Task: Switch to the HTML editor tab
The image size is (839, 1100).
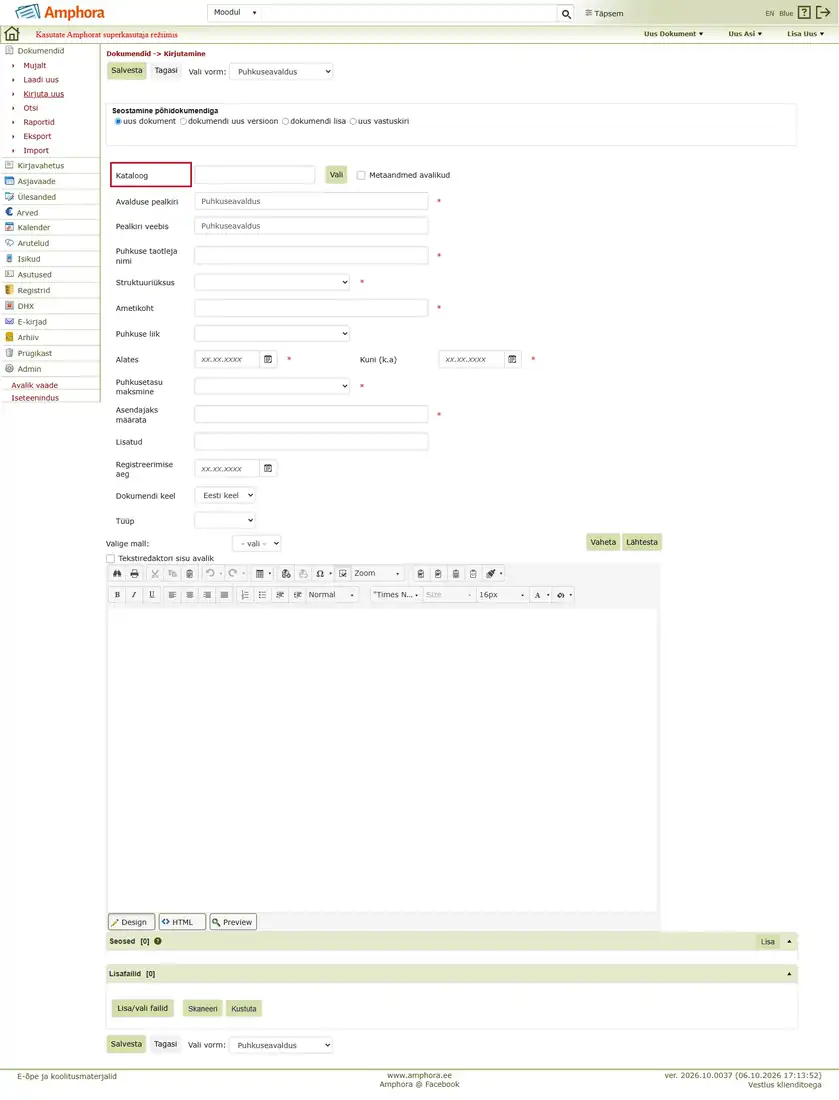Action: point(182,922)
